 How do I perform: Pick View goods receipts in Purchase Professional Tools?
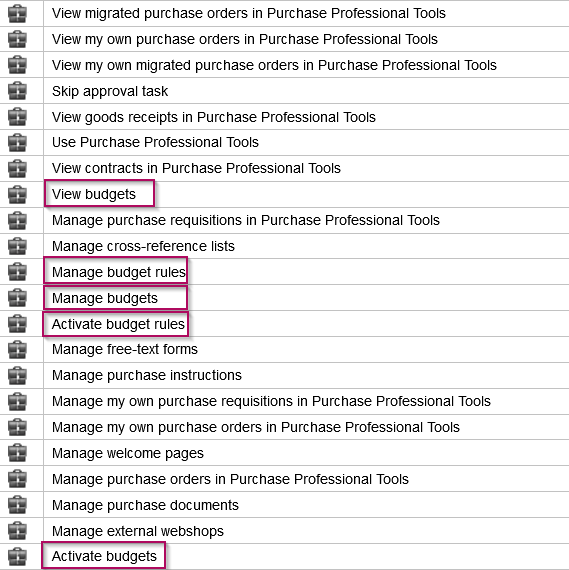click(x=214, y=117)
